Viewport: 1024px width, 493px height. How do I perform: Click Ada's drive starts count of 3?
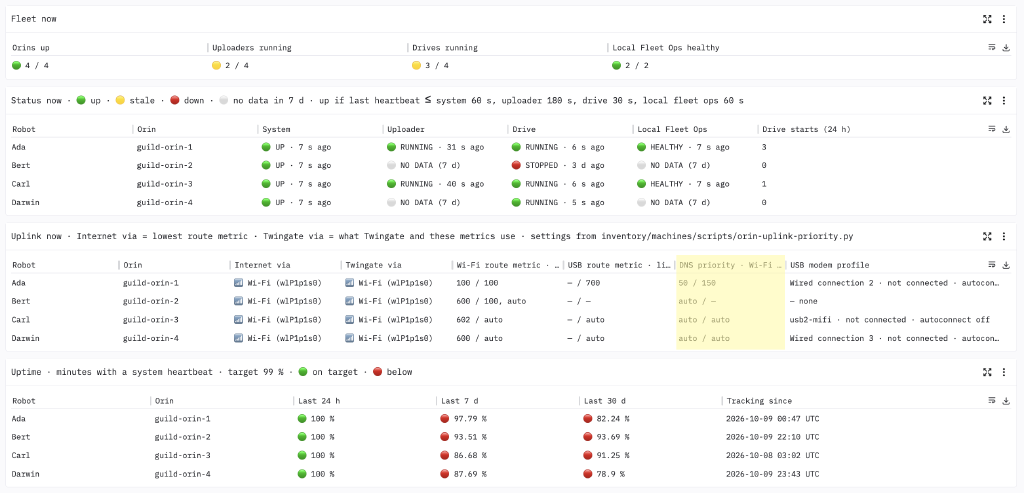(x=764, y=148)
